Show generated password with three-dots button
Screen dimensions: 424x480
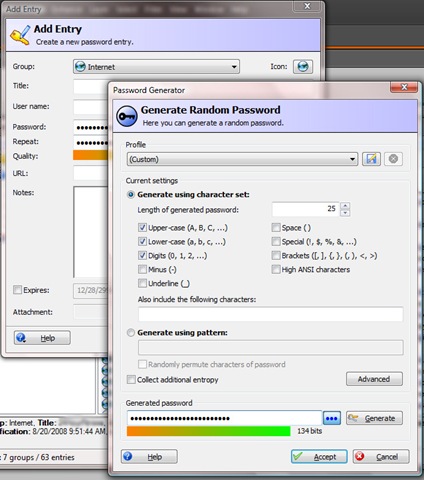coord(332,418)
